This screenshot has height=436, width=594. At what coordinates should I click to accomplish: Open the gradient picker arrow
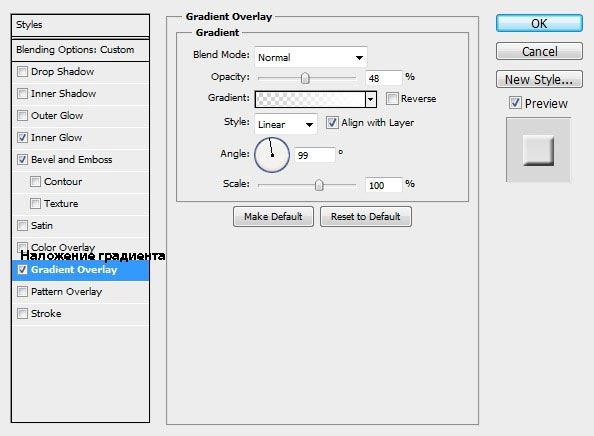pyautogui.click(x=371, y=100)
